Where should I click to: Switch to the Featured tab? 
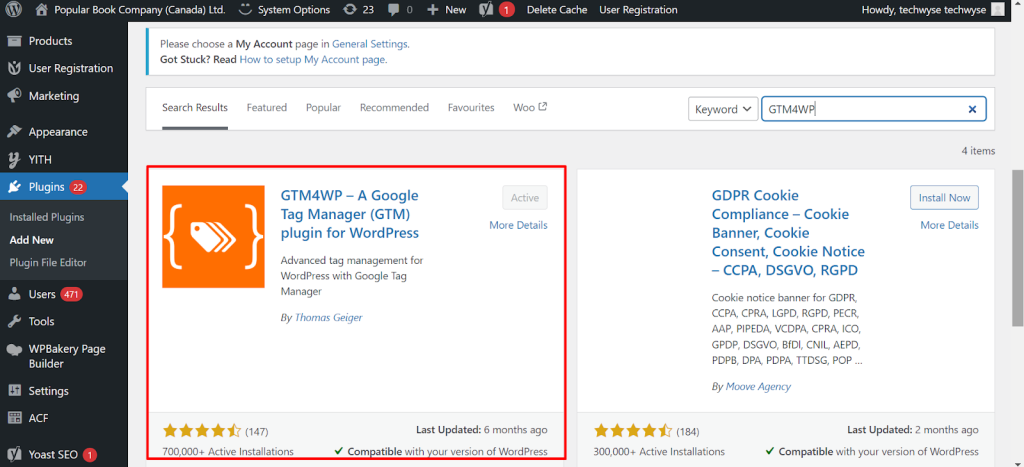point(266,108)
